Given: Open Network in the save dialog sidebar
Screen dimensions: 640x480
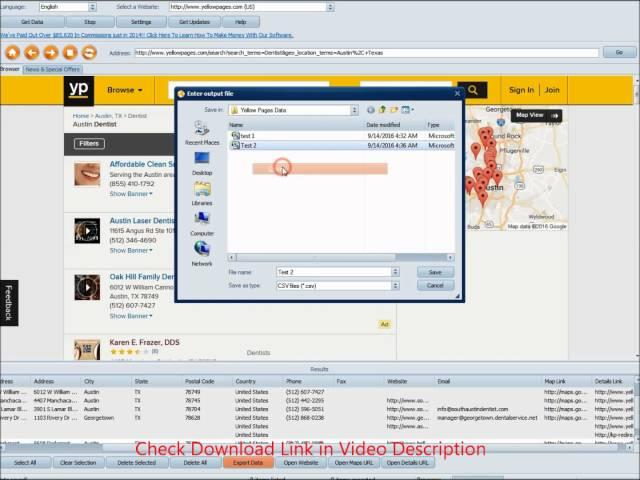Looking at the screenshot, I should [202, 253].
